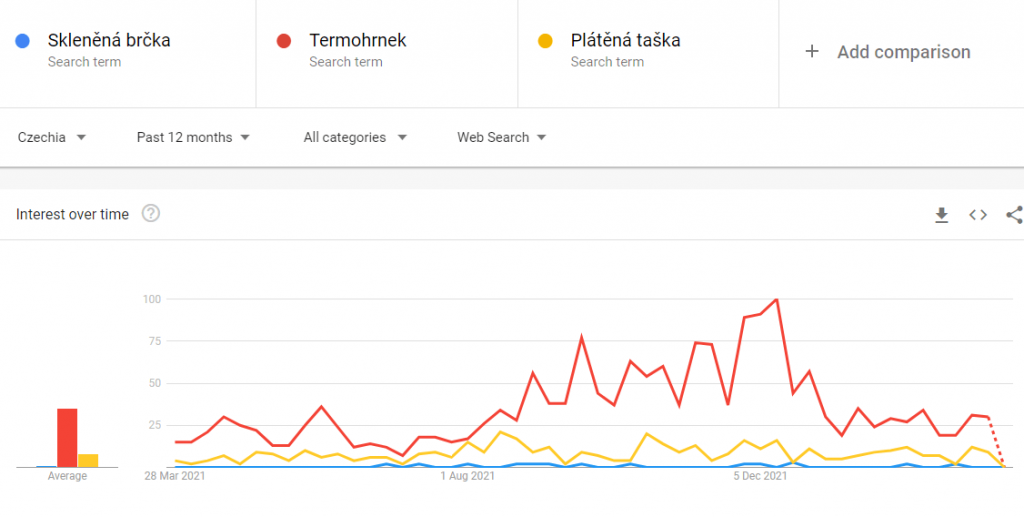The height and width of the screenshot is (517, 1024).
Task: Click the embed code icon
Action: point(978,215)
